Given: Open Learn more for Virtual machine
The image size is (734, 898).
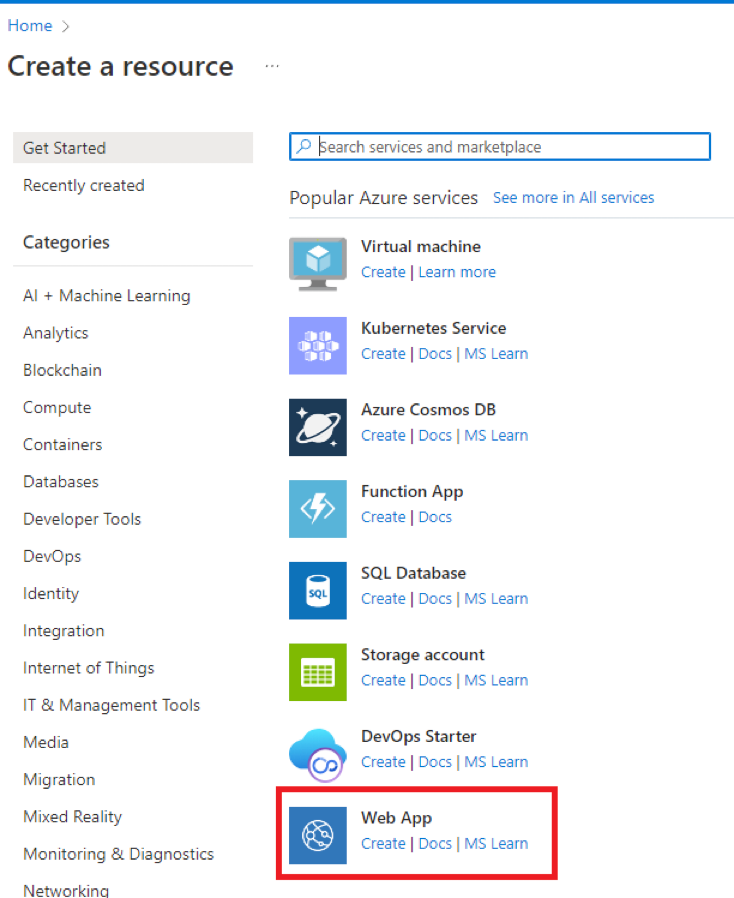Looking at the screenshot, I should pyautogui.click(x=457, y=272).
